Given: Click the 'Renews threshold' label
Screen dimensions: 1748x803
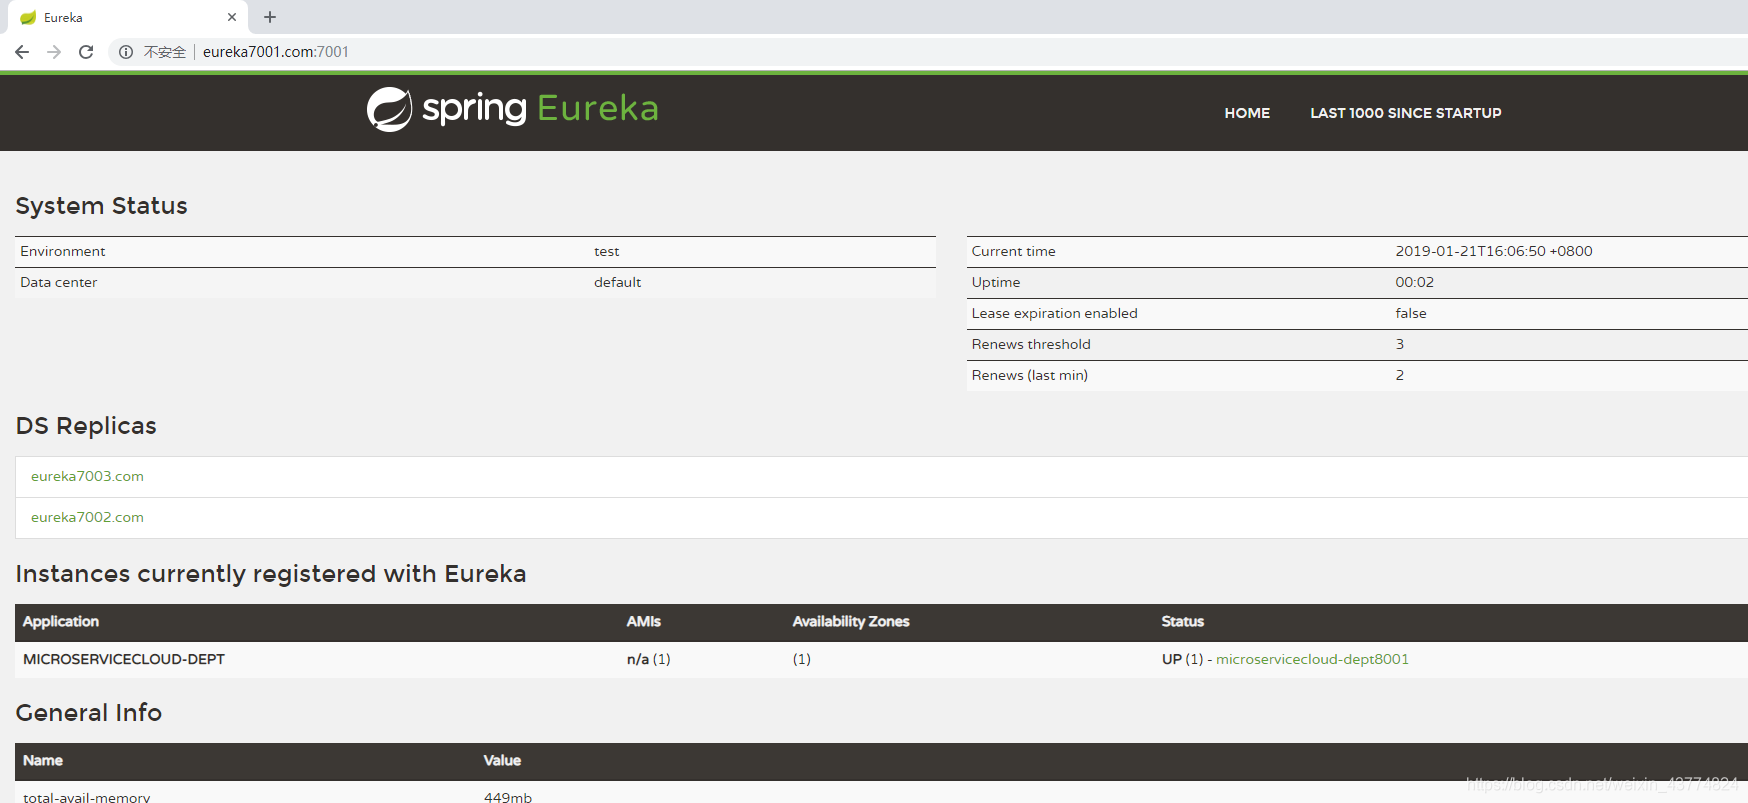Looking at the screenshot, I should [1031, 344].
